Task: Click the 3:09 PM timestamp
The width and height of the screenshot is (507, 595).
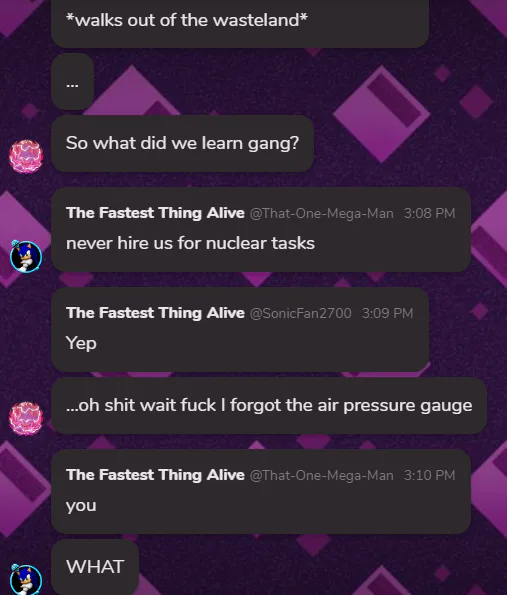Action: pos(387,313)
